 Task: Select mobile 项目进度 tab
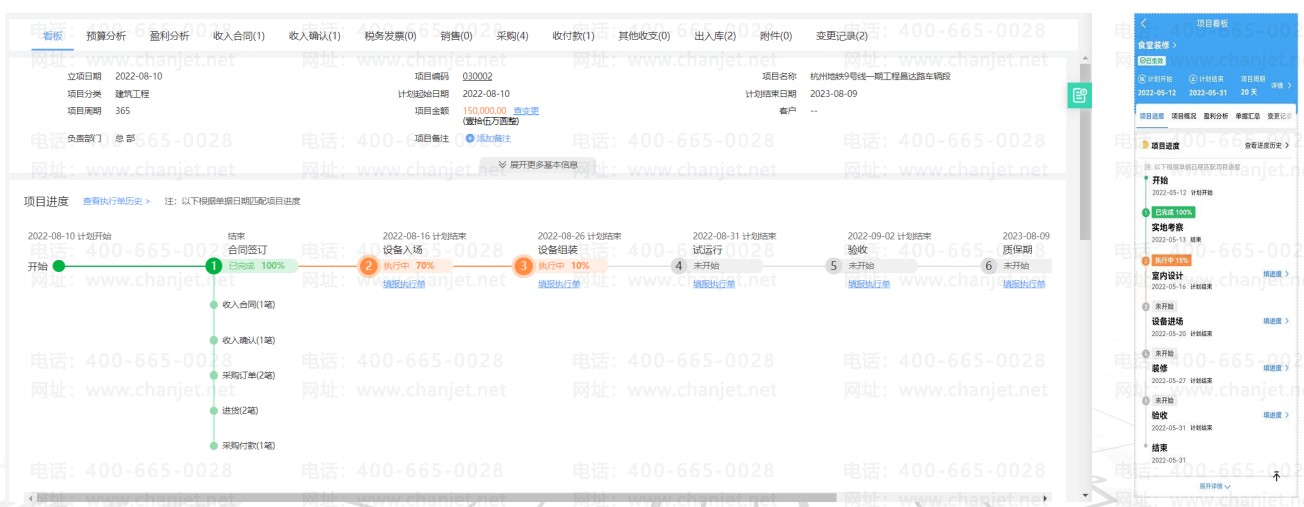point(1151,116)
